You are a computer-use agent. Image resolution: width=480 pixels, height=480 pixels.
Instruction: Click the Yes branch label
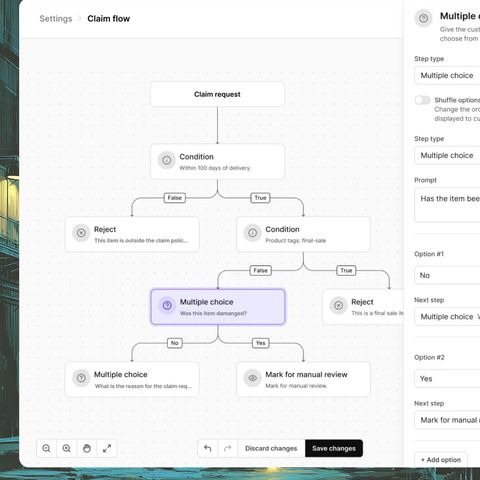[x=260, y=343]
